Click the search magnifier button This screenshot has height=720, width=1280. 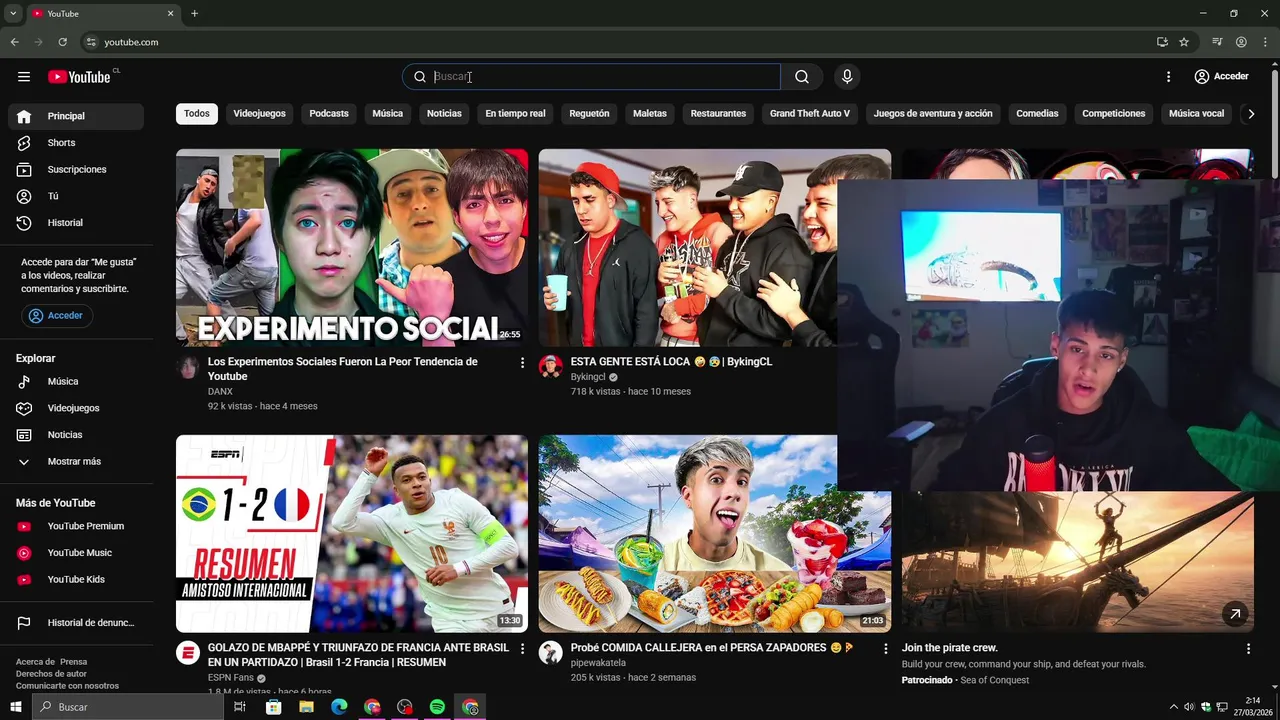coord(802,77)
